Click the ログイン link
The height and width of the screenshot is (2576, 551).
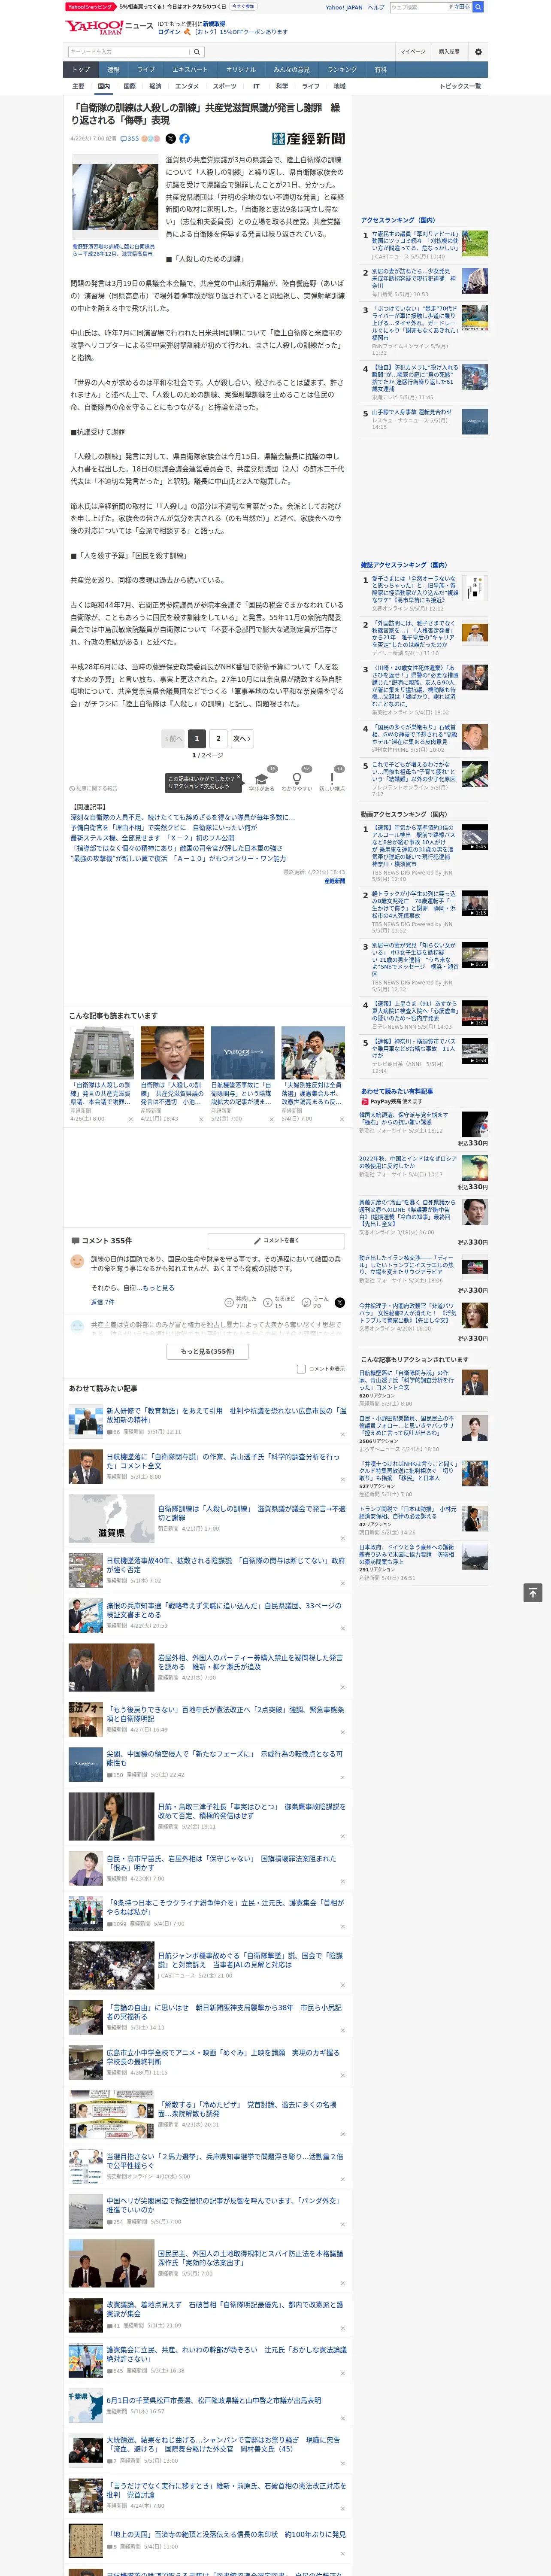[x=169, y=32]
